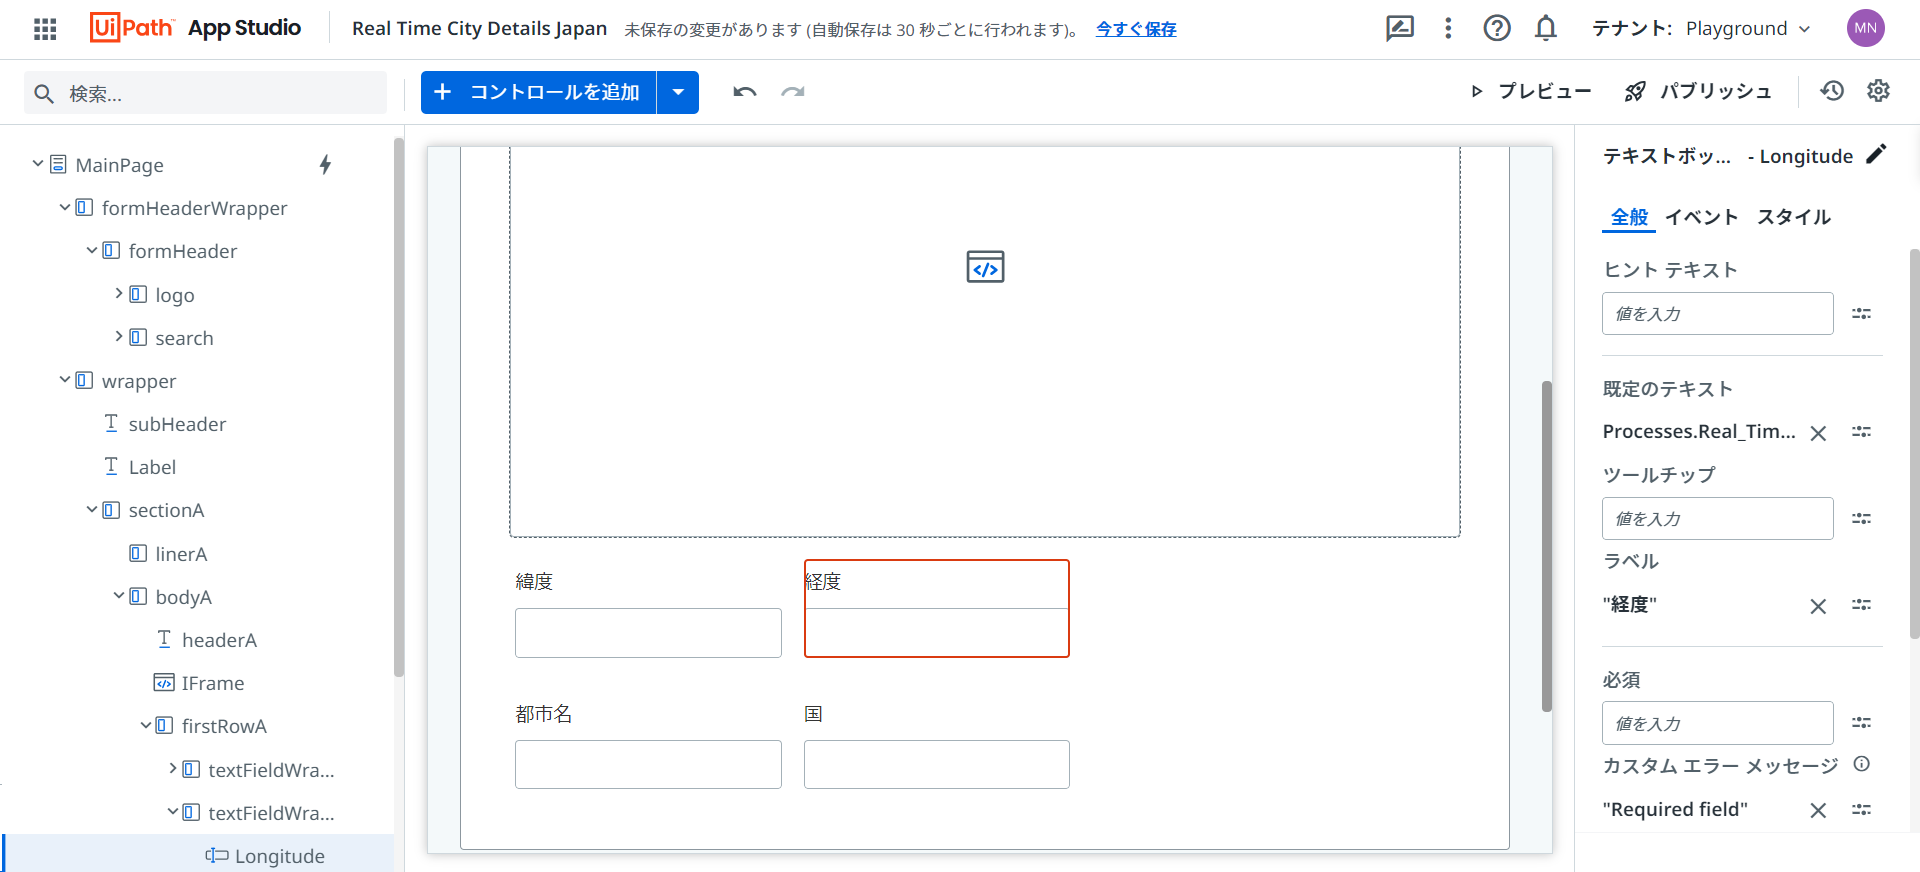
Task: Select headerA in the tree
Action: point(219,640)
